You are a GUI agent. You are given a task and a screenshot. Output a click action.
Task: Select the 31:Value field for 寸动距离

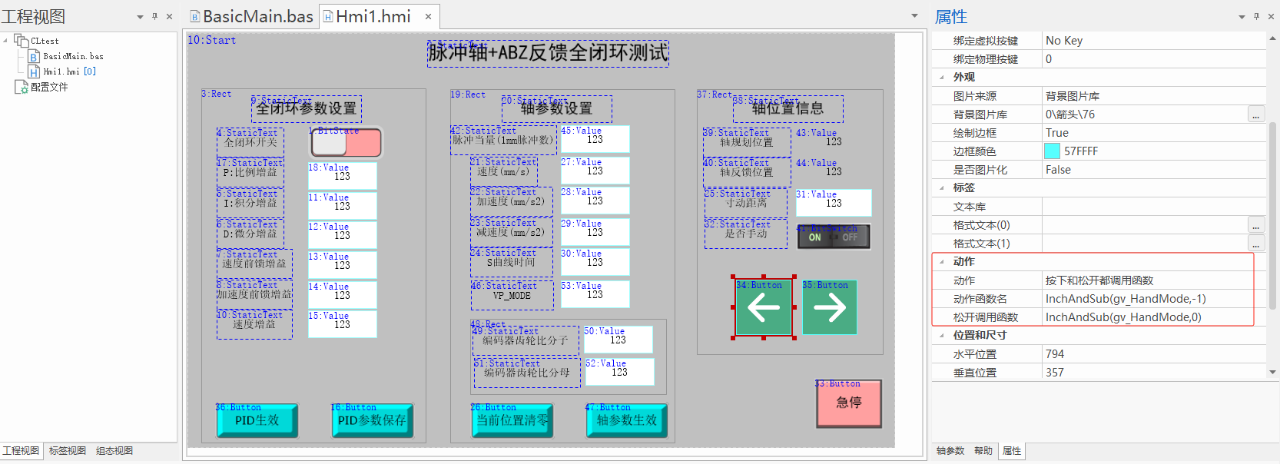(833, 202)
